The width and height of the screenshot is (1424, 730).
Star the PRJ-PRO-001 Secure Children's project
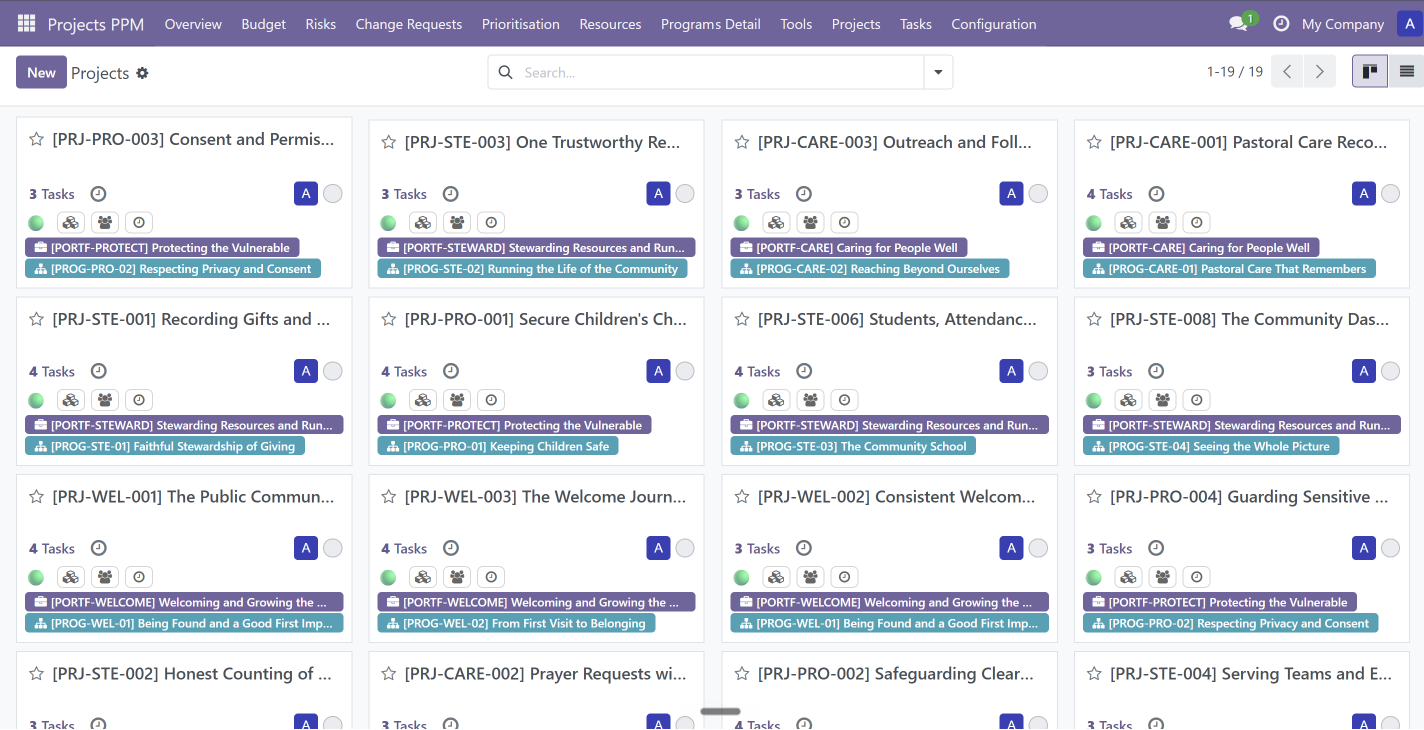pos(389,320)
